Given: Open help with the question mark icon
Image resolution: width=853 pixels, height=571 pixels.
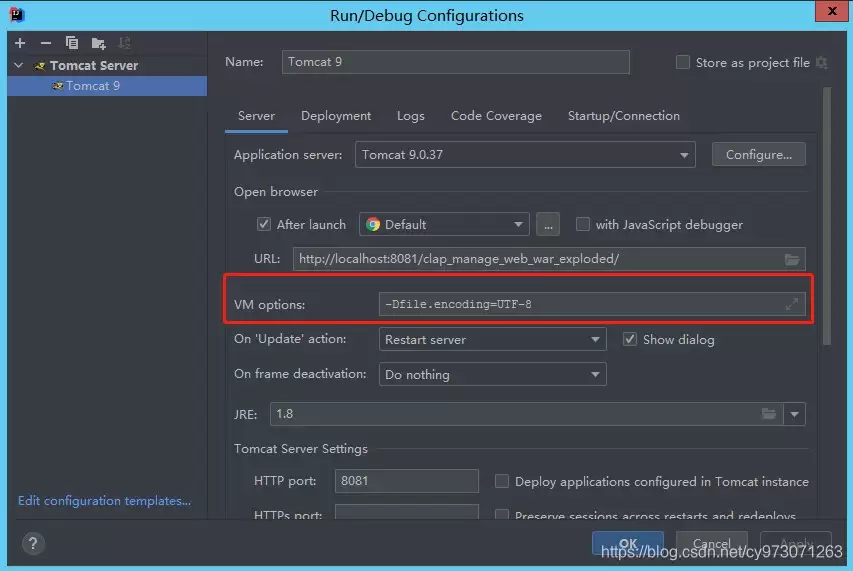Looking at the screenshot, I should pyautogui.click(x=33, y=543).
